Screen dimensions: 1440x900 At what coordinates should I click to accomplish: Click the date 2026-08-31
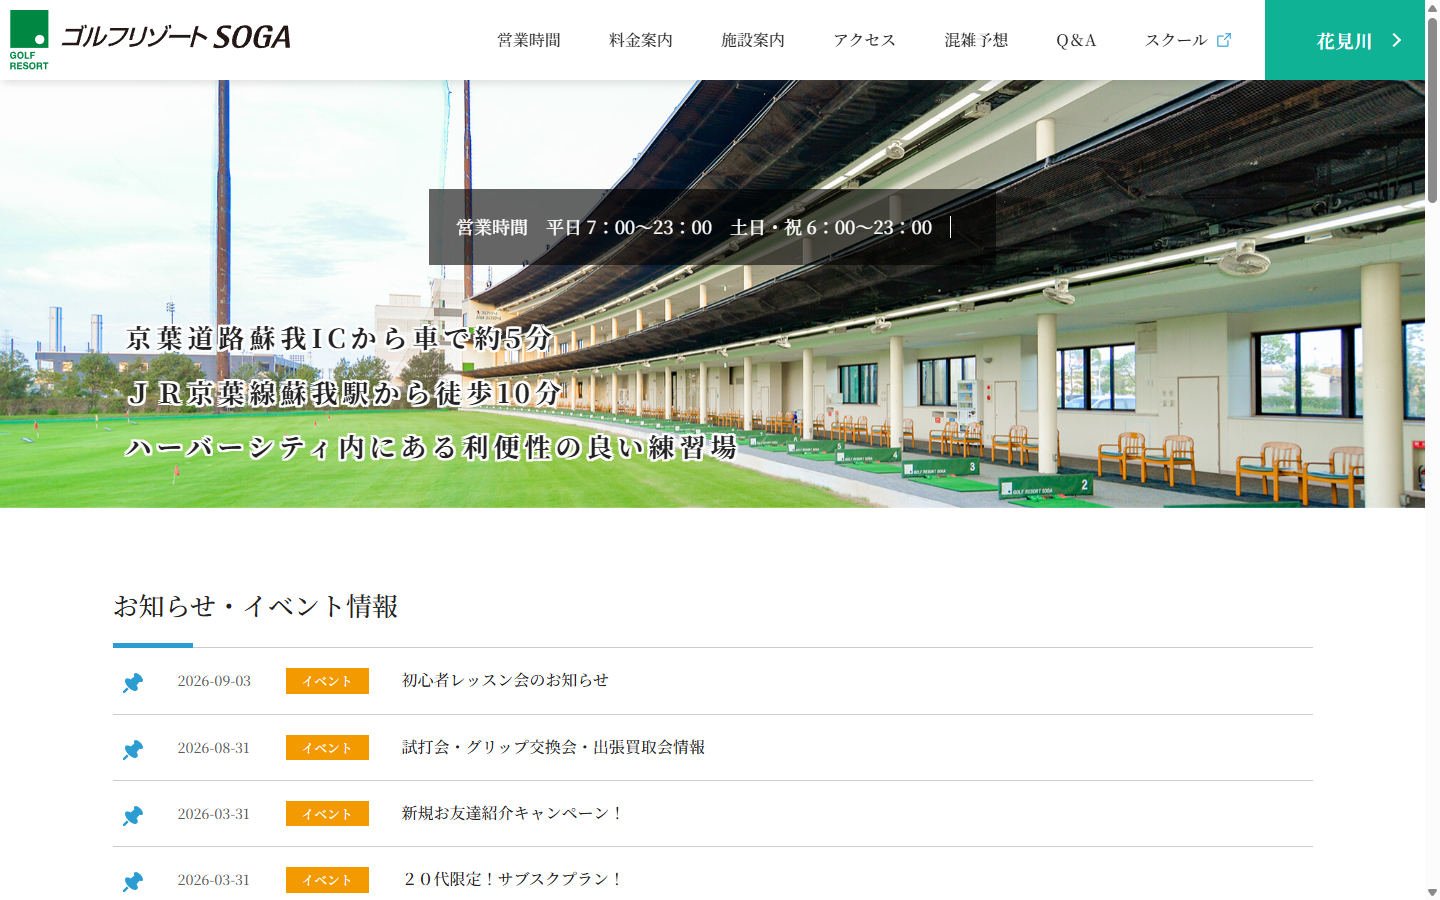point(214,748)
